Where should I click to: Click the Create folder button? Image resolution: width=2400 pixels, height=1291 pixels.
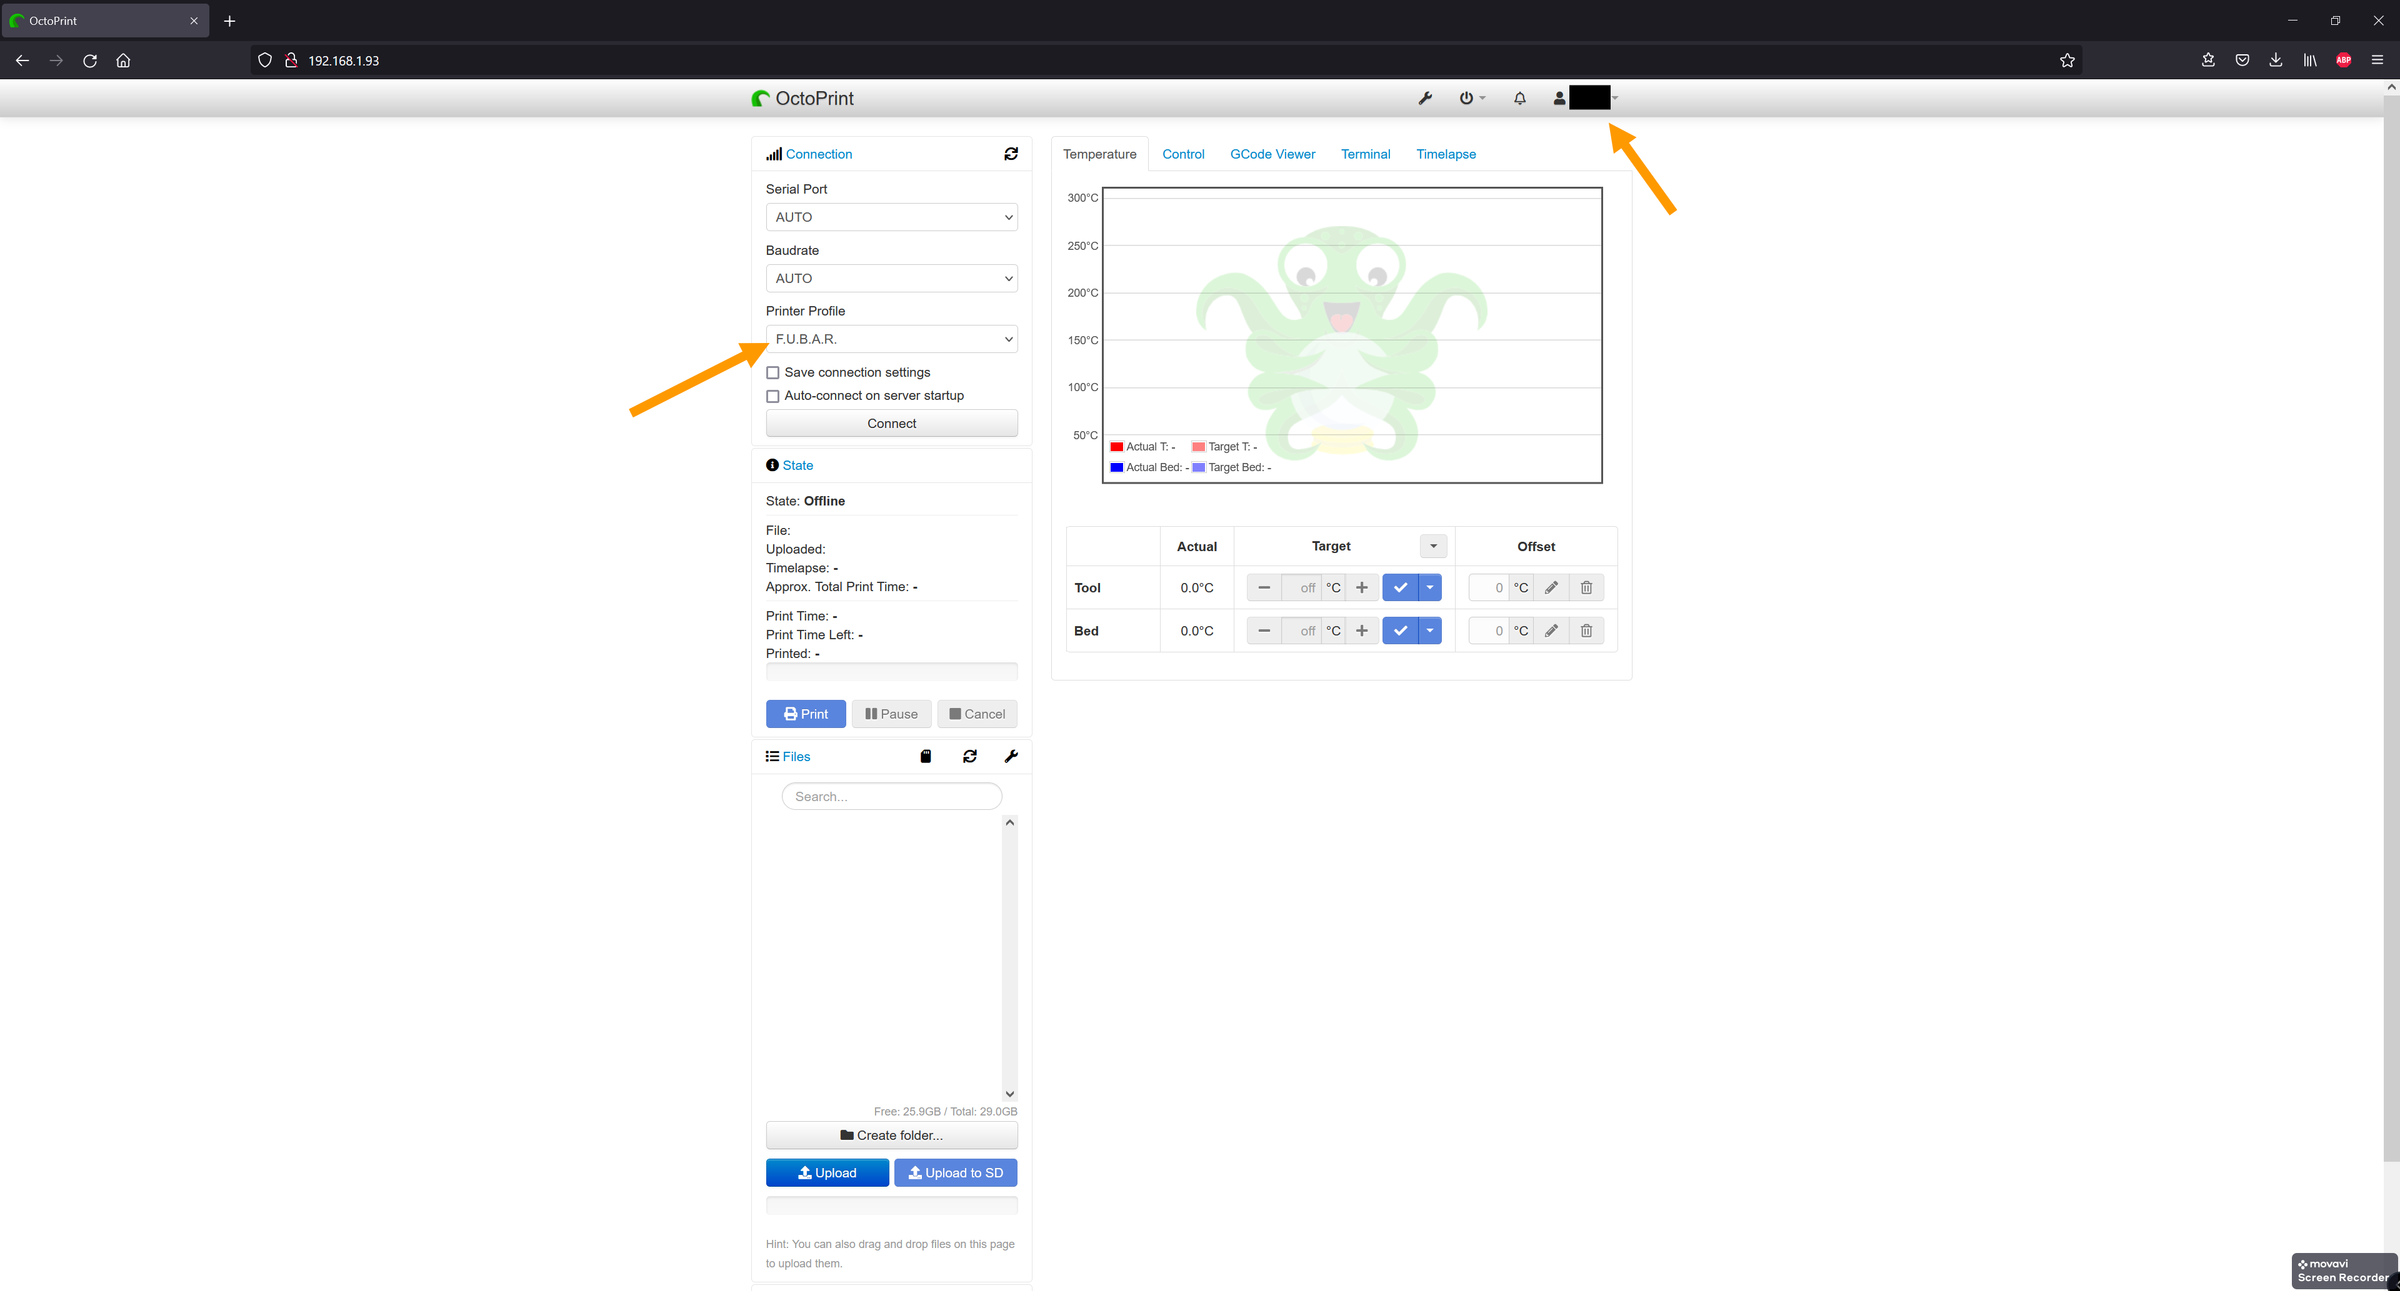click(891, 1135)
